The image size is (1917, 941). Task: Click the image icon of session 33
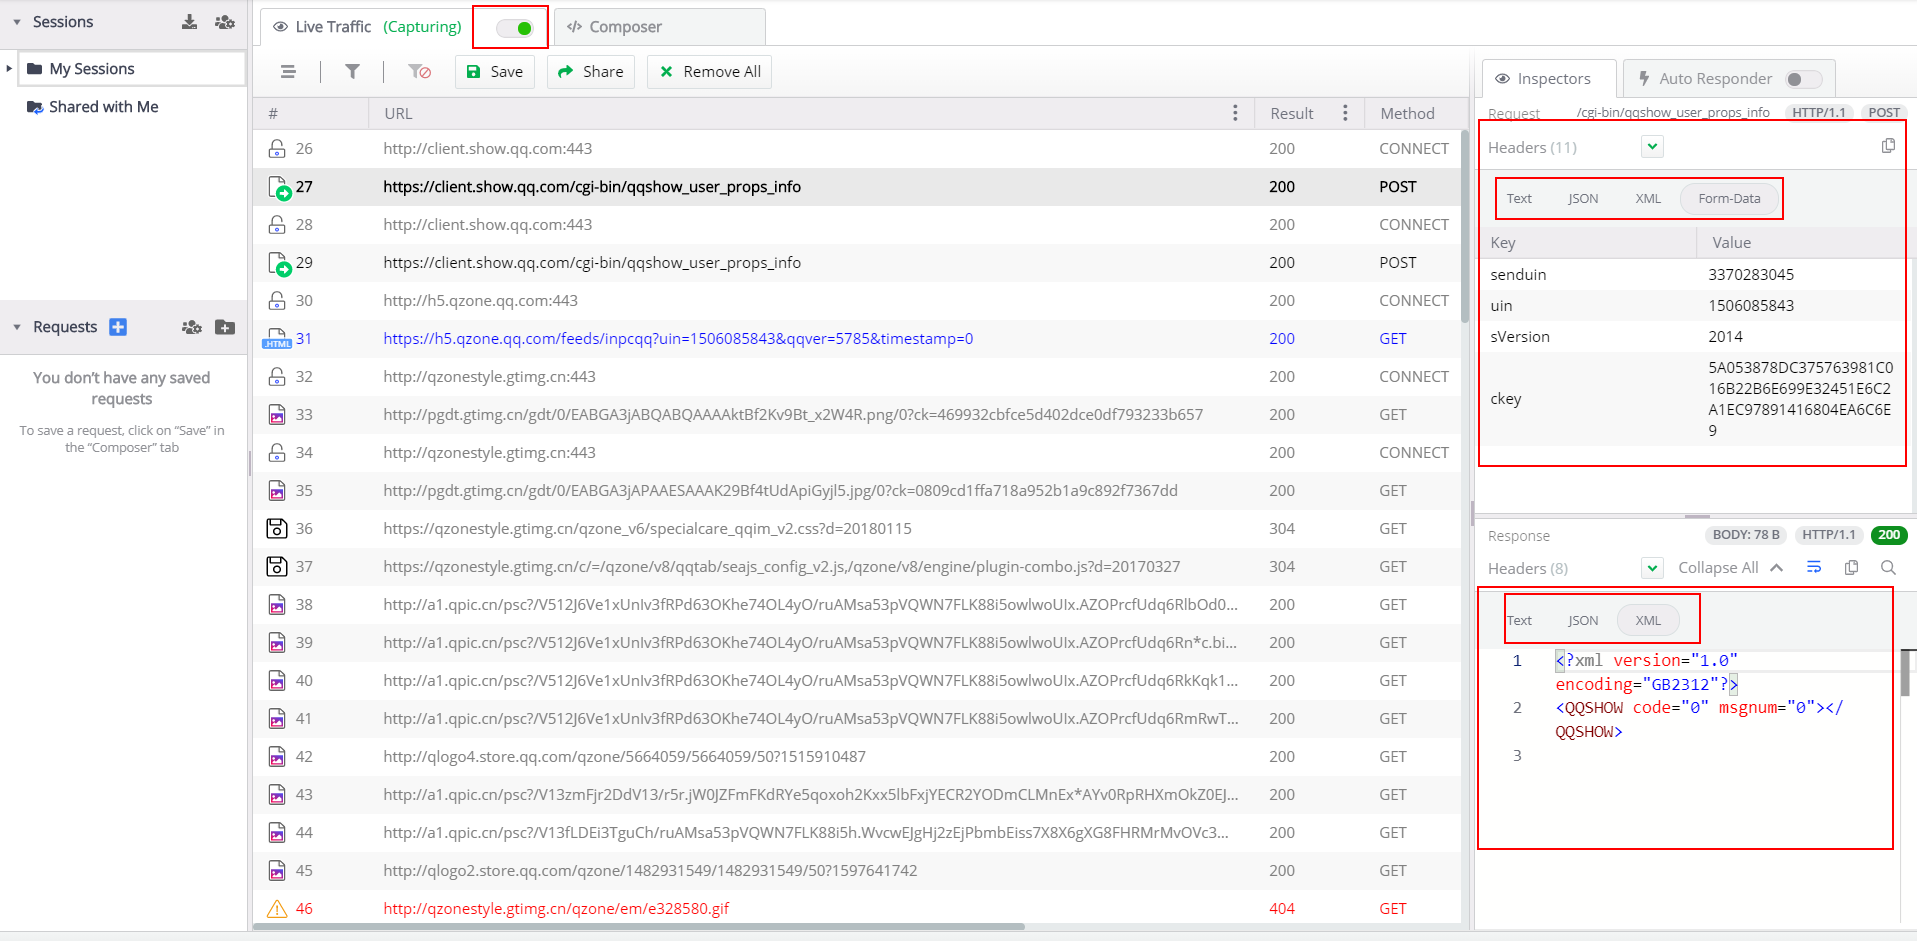[x=277, y=415]
